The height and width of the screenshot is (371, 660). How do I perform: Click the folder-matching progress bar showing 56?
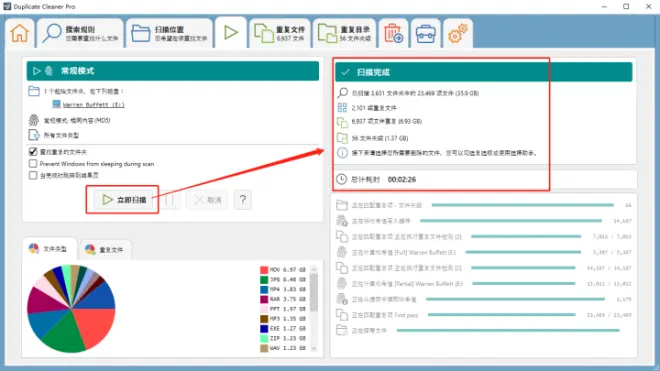click(522, 205)
